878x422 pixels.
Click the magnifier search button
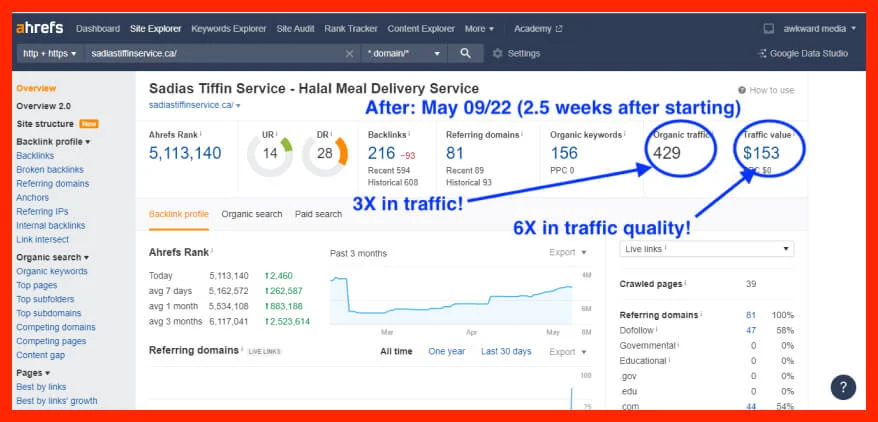click(465, 53)
